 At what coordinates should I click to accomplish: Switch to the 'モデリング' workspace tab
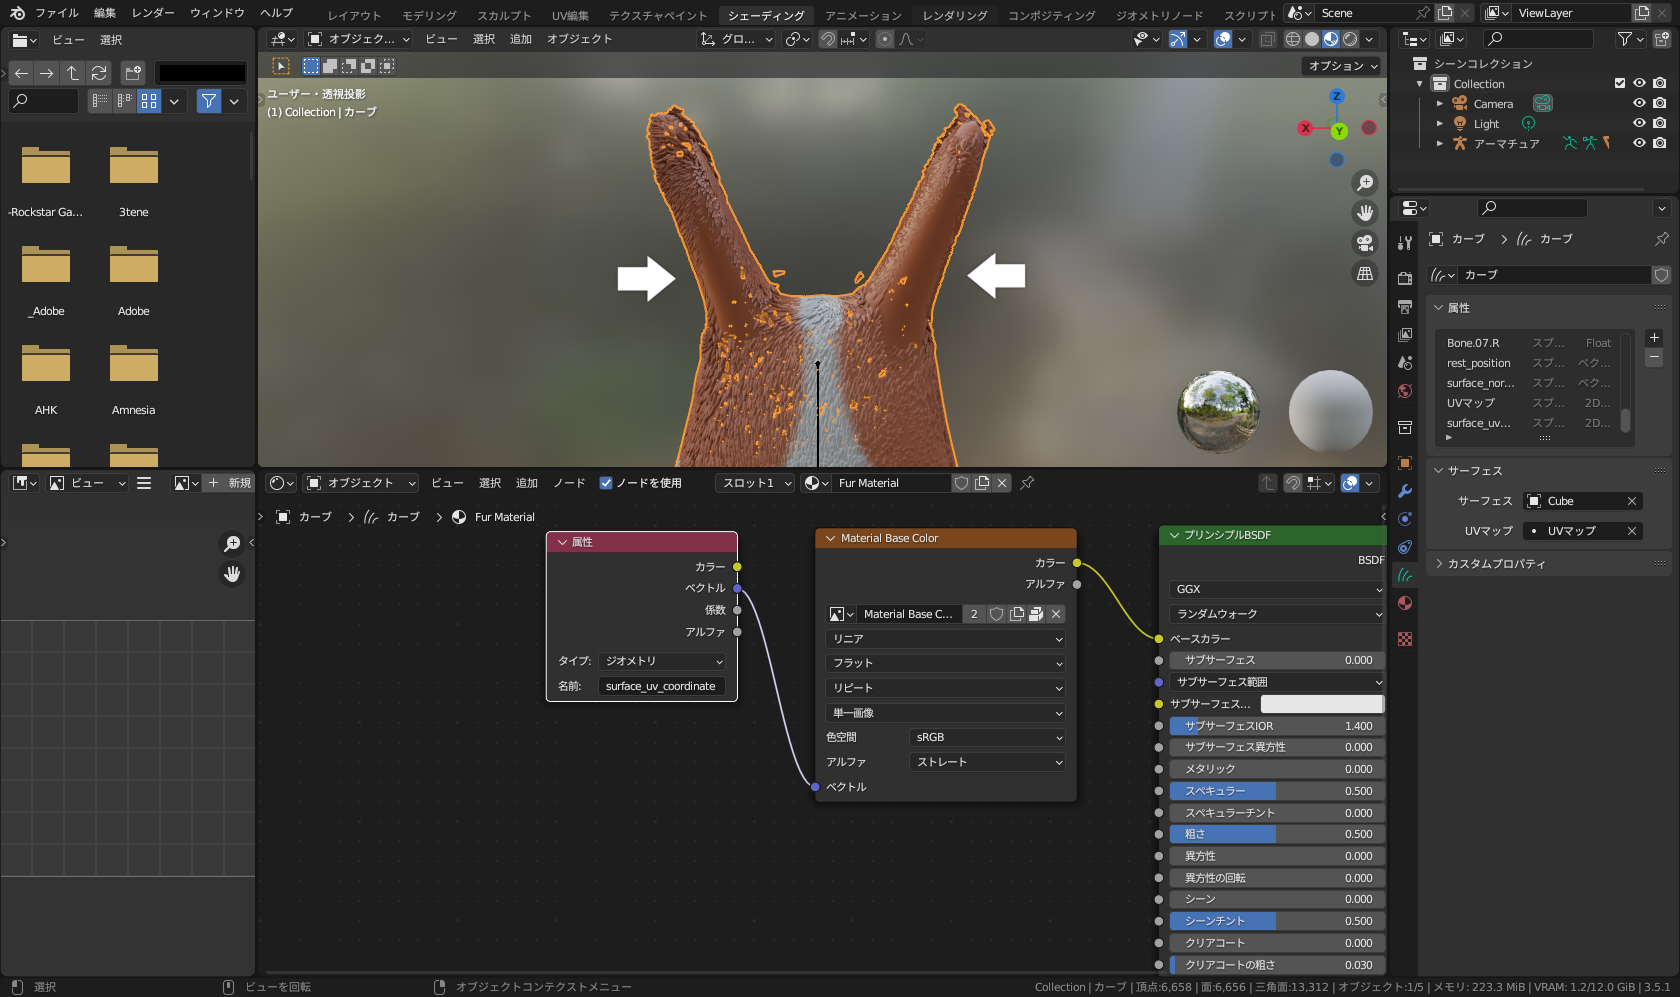click(x=429, y=15)
